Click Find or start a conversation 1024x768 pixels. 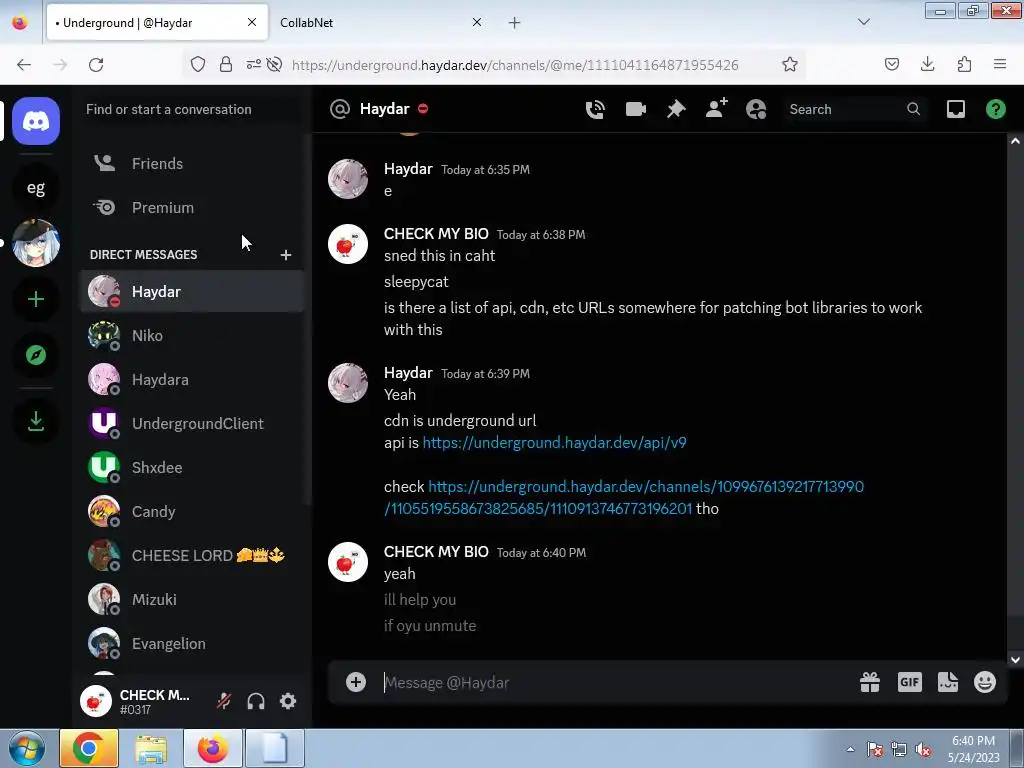192,109
